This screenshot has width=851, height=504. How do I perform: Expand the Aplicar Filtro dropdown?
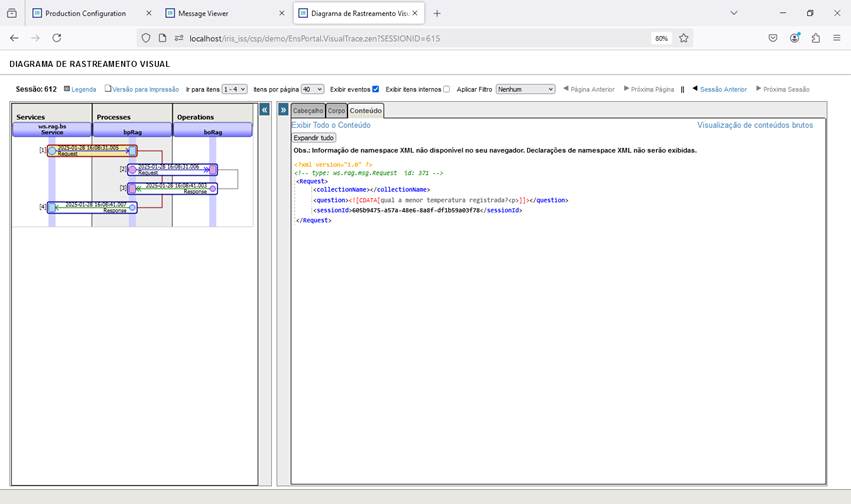(x=525, y=89)
